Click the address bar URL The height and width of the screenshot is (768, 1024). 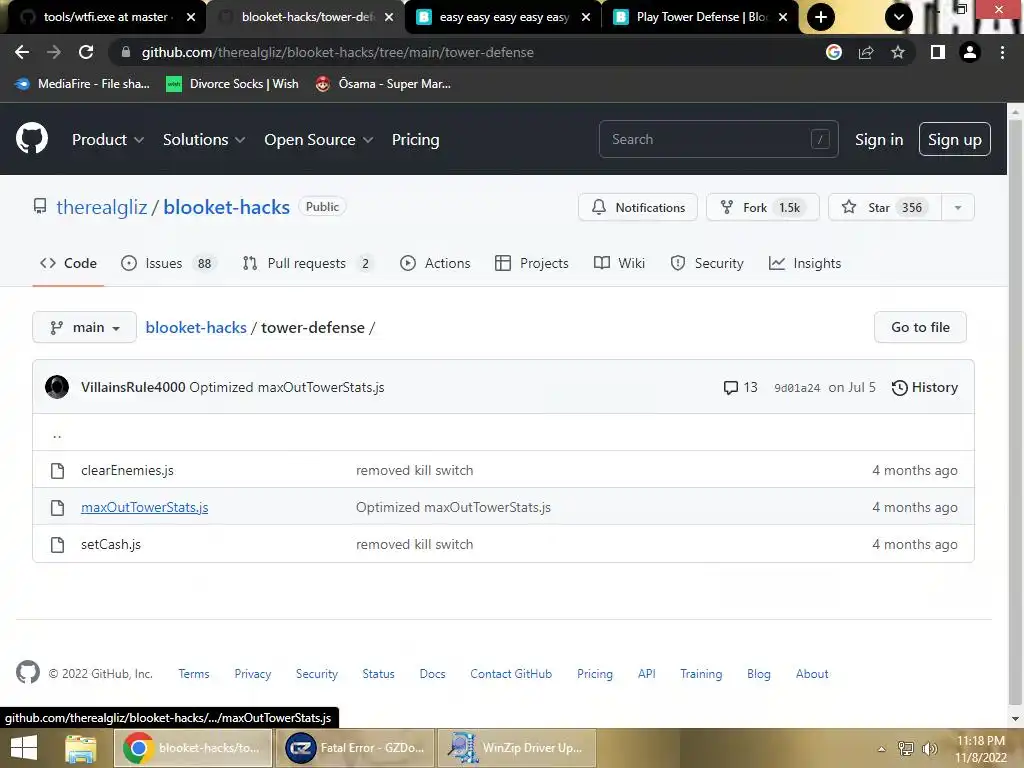click(x=338, y=52)
